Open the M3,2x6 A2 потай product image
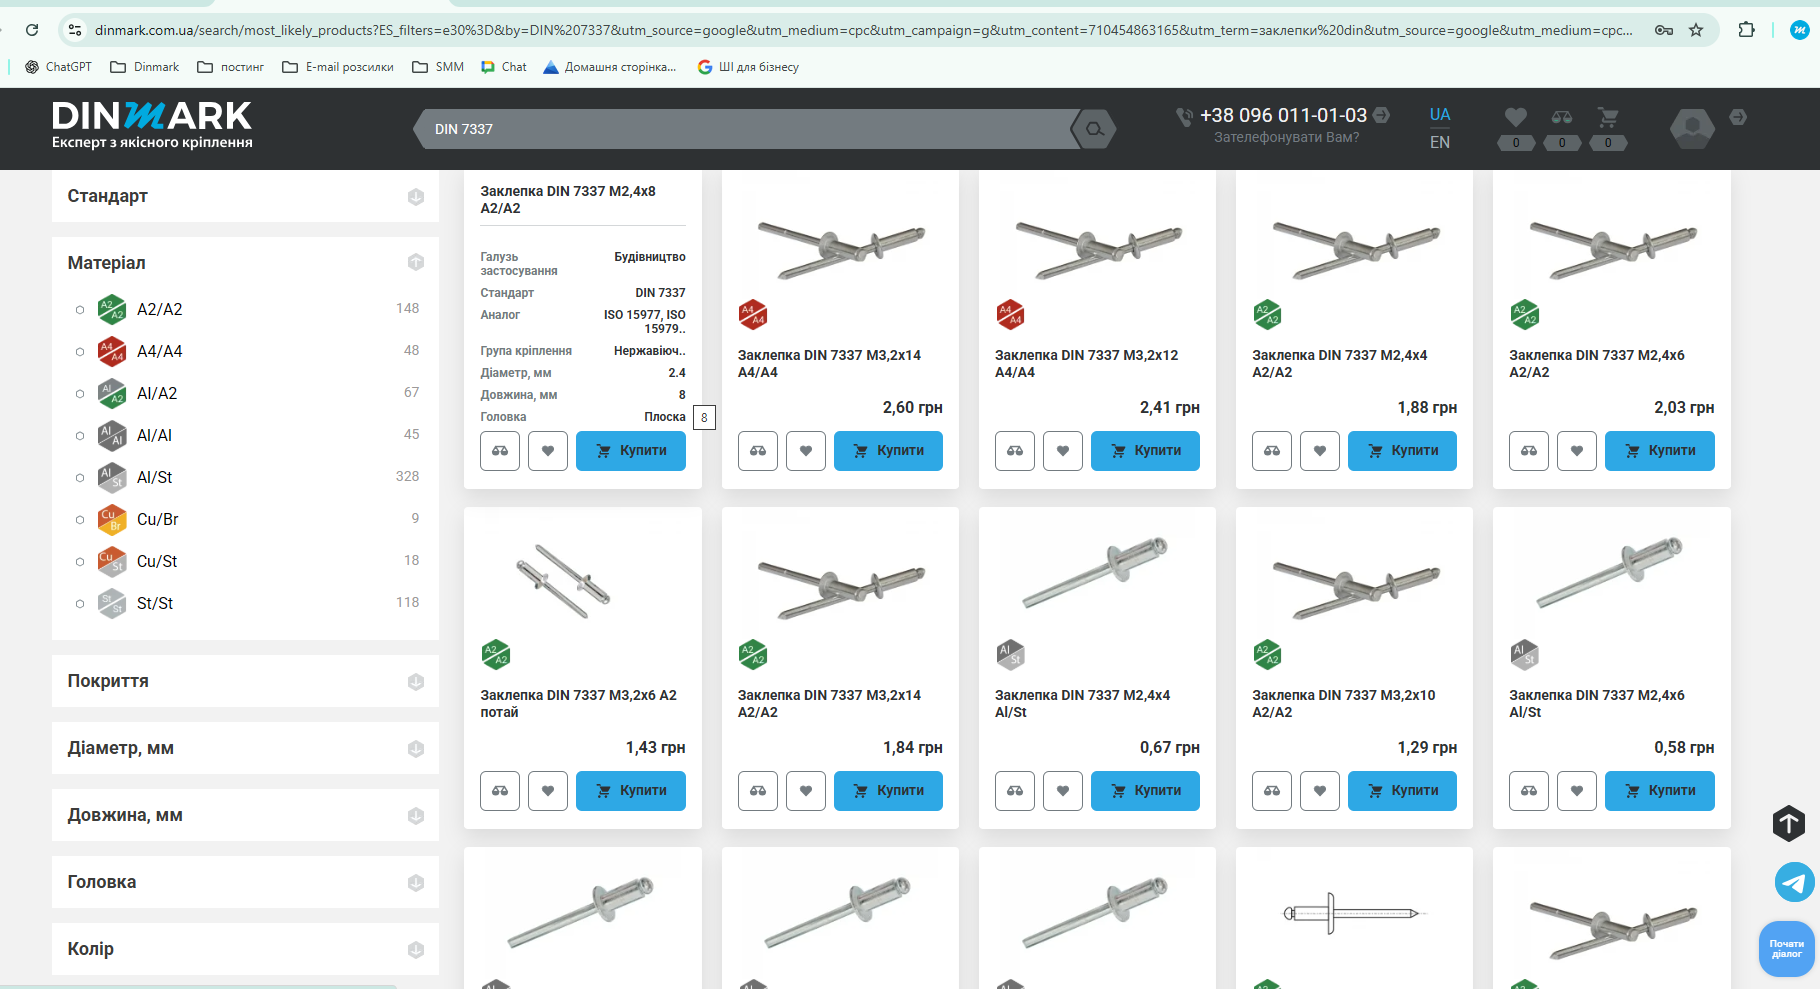Viewport: 1820px width, 989px height. click(563, 581)
